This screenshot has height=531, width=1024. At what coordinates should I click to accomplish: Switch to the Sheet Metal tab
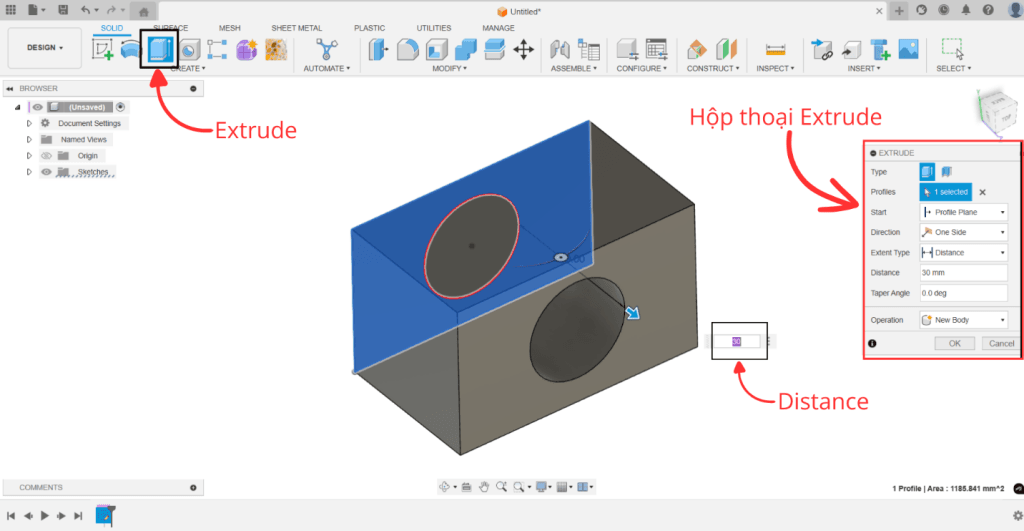296,28
